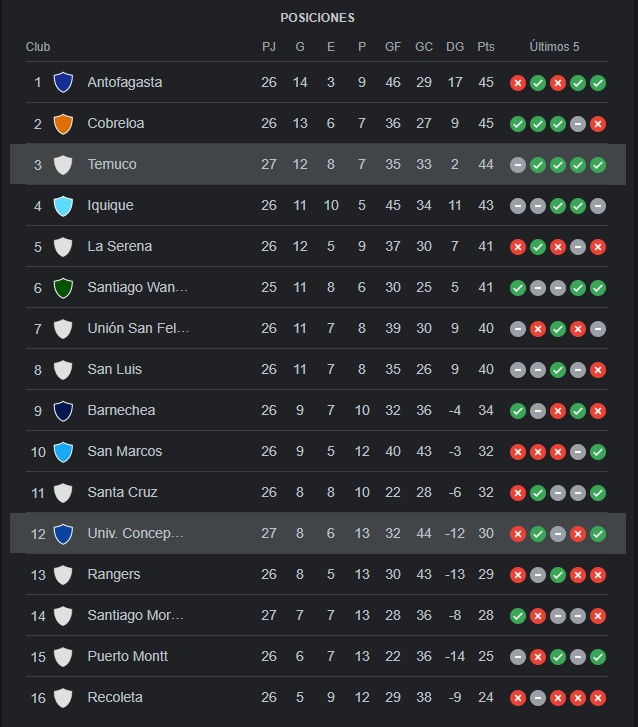Select the Puerto Montt club name
This screenshot has height=727, width=638.
pos(128,657)
